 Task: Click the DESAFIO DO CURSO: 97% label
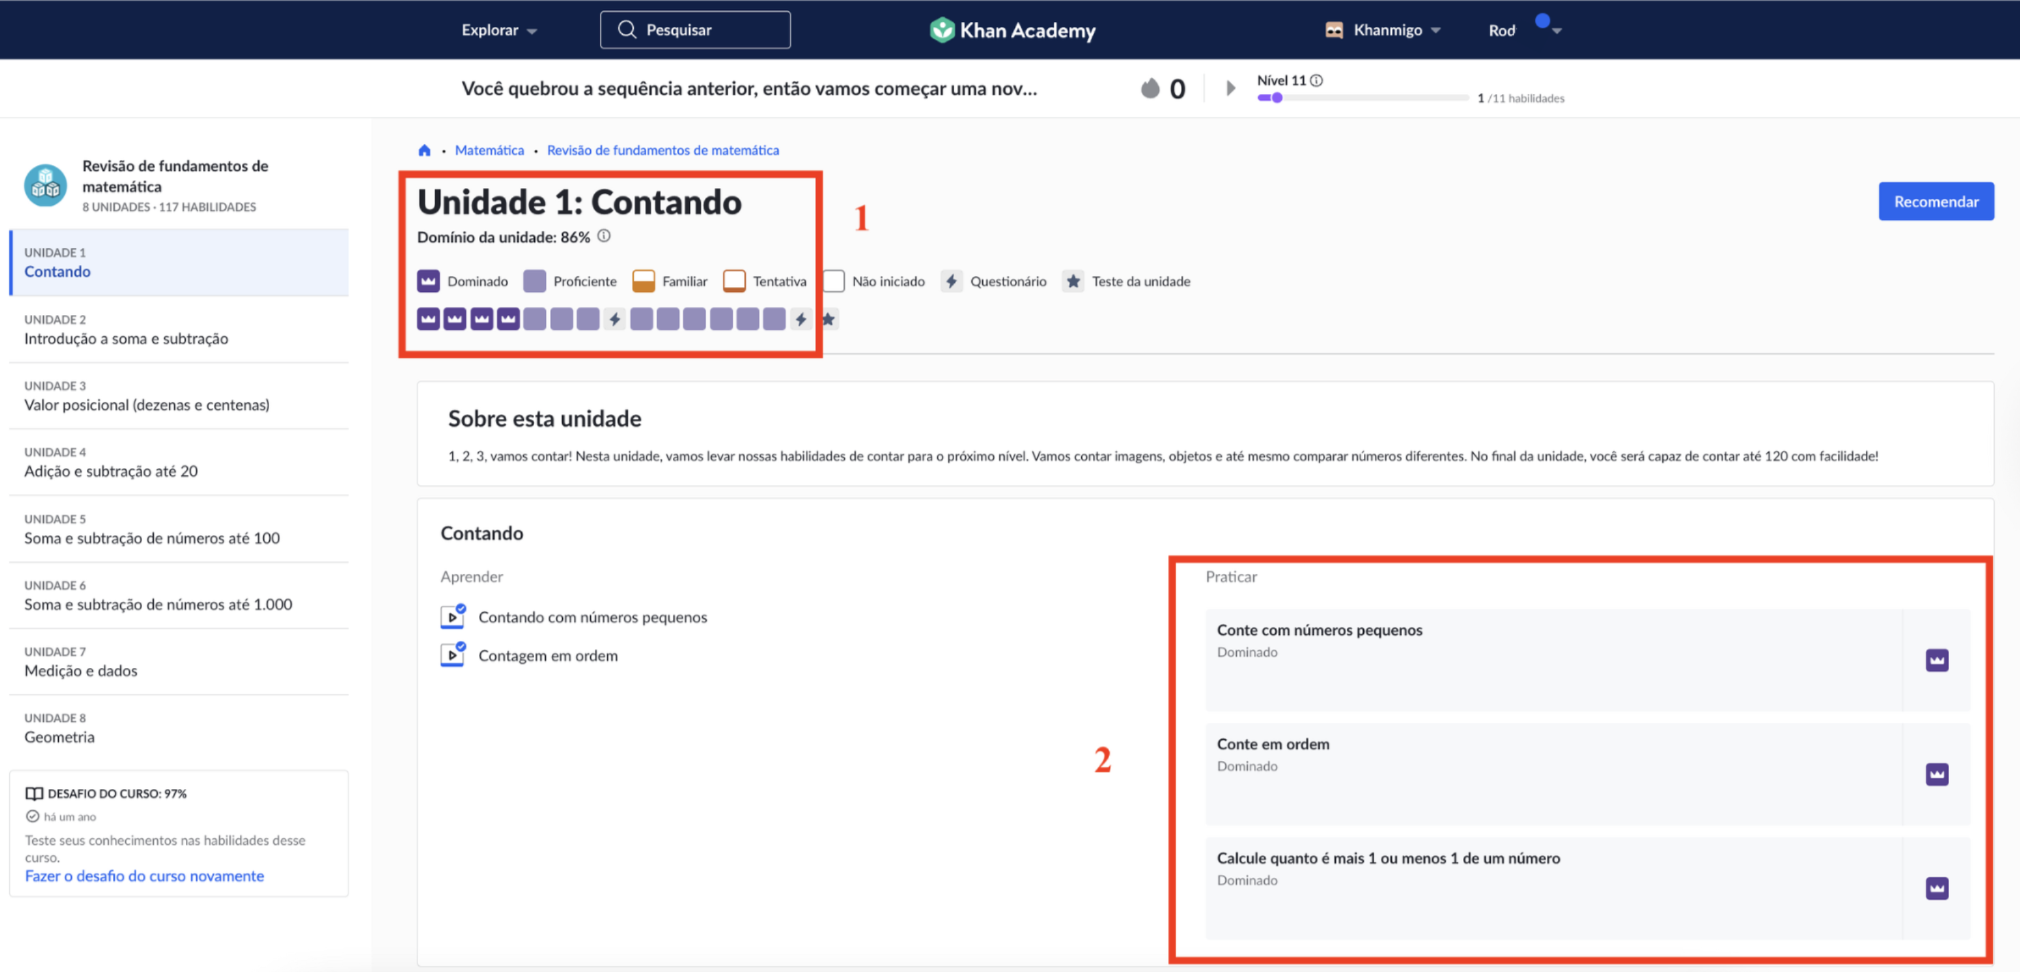pos(117,793)
